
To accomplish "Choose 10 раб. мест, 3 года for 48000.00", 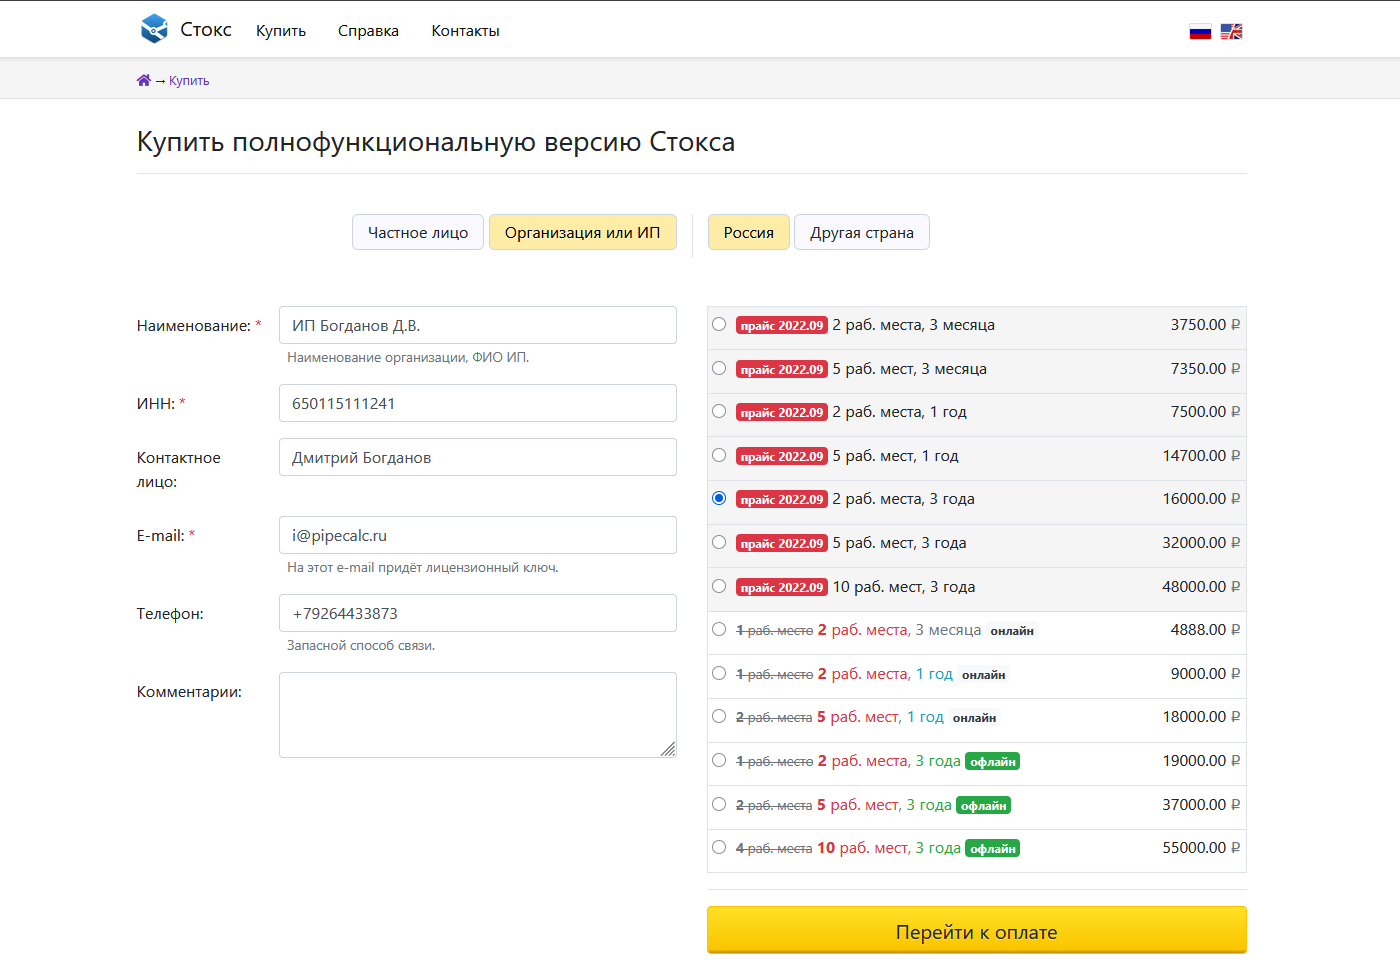I will (719, 586).
